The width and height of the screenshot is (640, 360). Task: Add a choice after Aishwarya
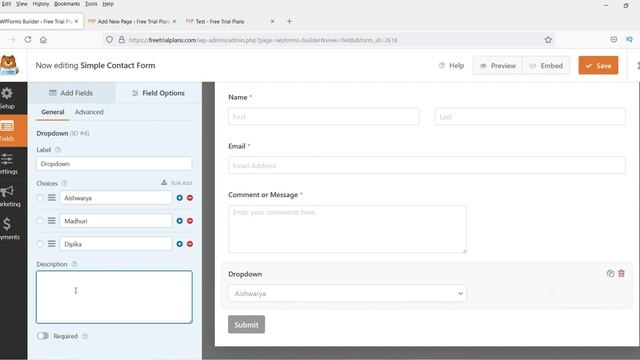click(x=180, y=198)
